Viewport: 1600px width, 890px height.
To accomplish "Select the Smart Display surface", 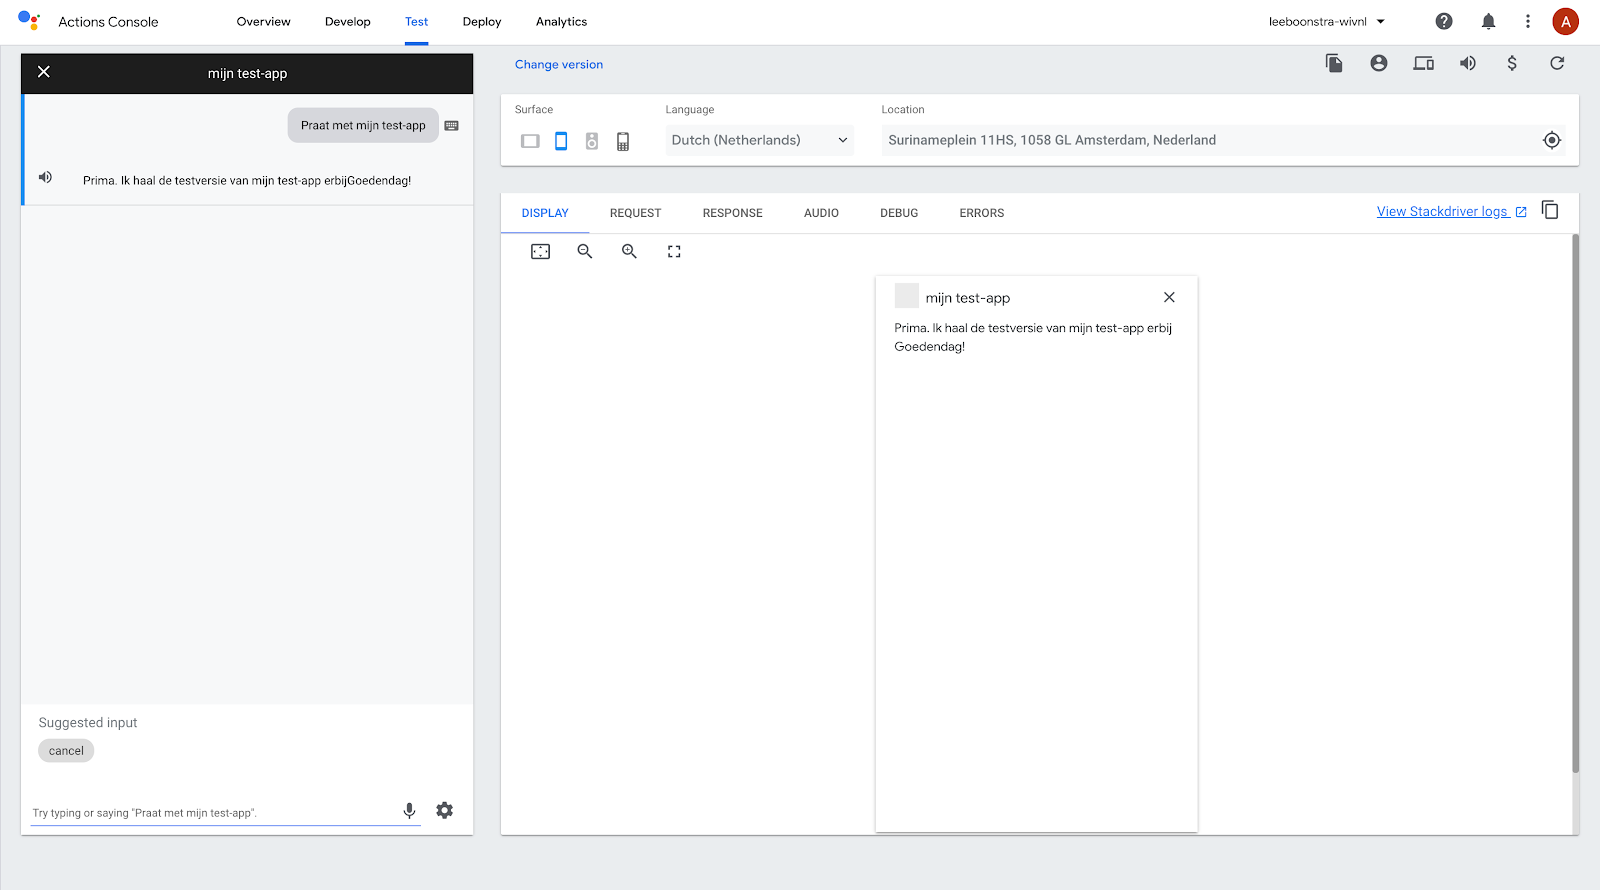I will [530, 142].
